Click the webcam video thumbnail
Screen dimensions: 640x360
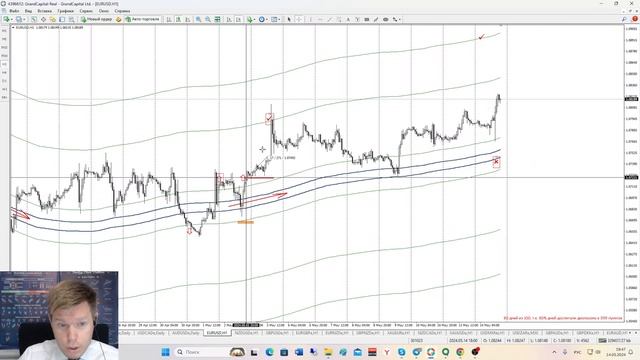click(x=59, y=315)
